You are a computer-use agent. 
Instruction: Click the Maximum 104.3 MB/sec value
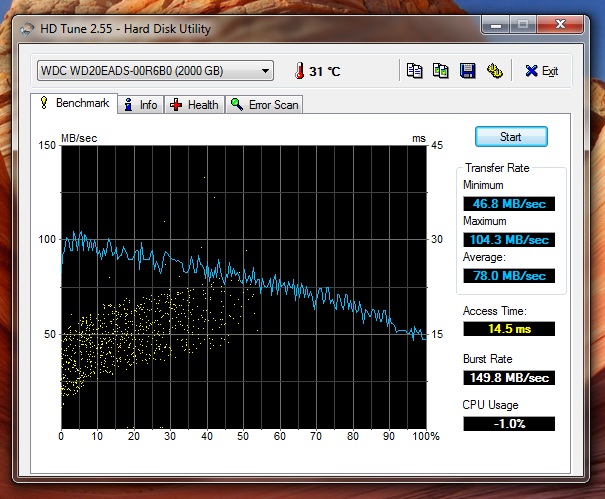tap(508, 239)
